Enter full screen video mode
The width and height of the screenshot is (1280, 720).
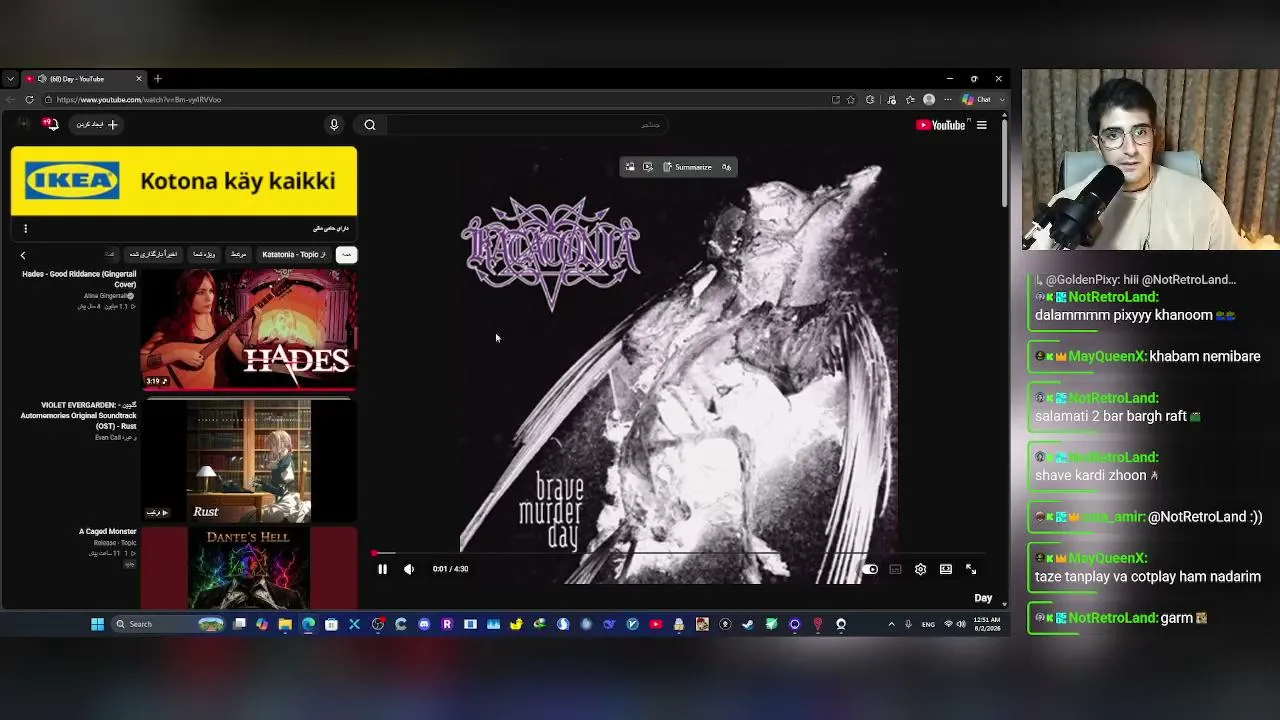pos(971,569)
